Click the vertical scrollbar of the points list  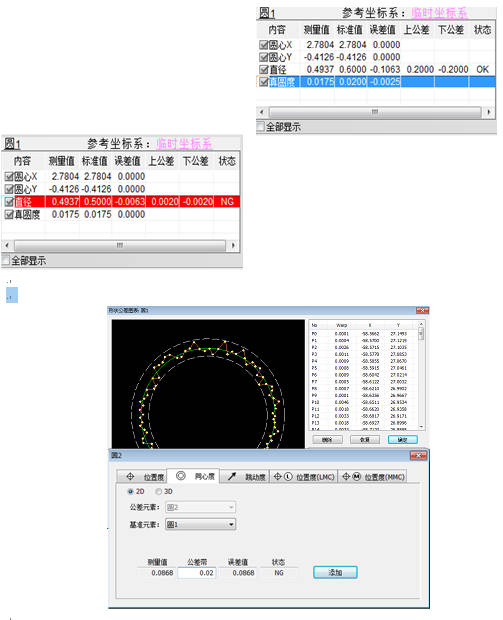tap(421, 375)
